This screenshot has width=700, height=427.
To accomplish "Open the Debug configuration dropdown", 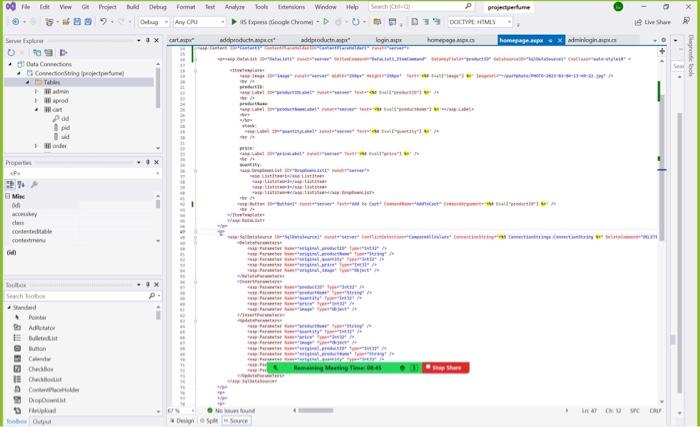I will (x=154, y=22).
